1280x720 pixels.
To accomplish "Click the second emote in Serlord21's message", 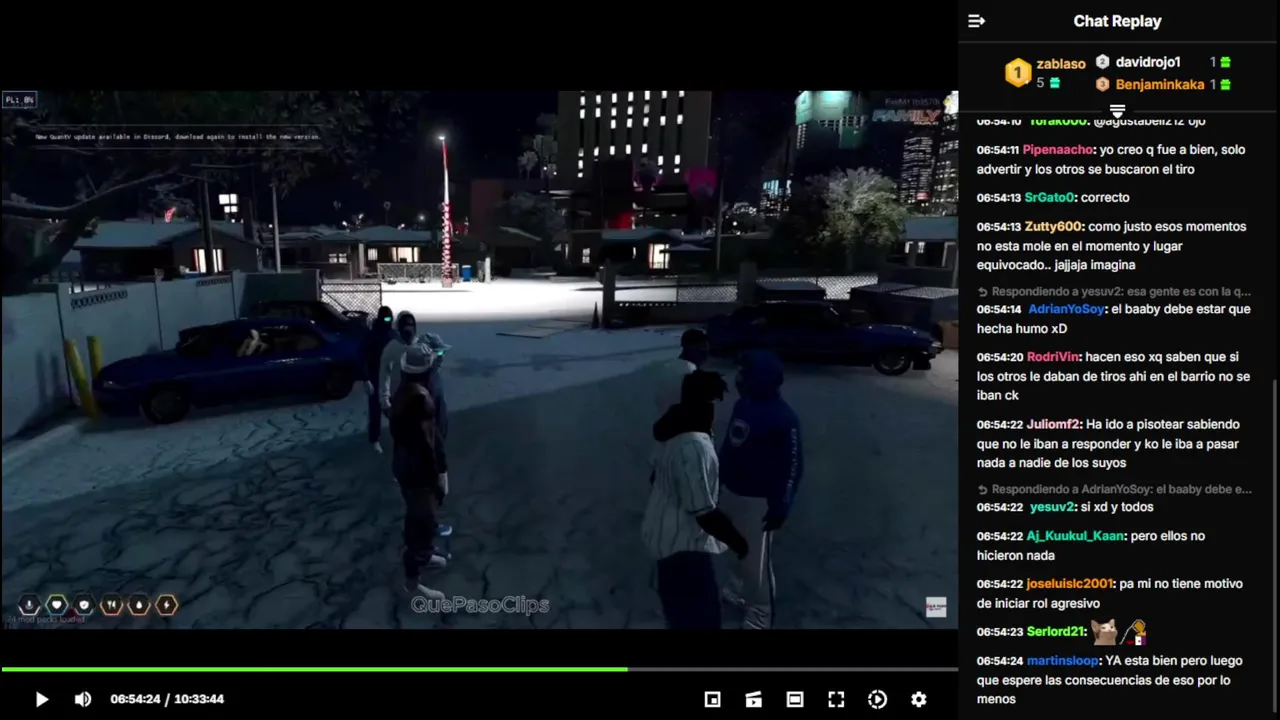I will (x=1133, y=632).
